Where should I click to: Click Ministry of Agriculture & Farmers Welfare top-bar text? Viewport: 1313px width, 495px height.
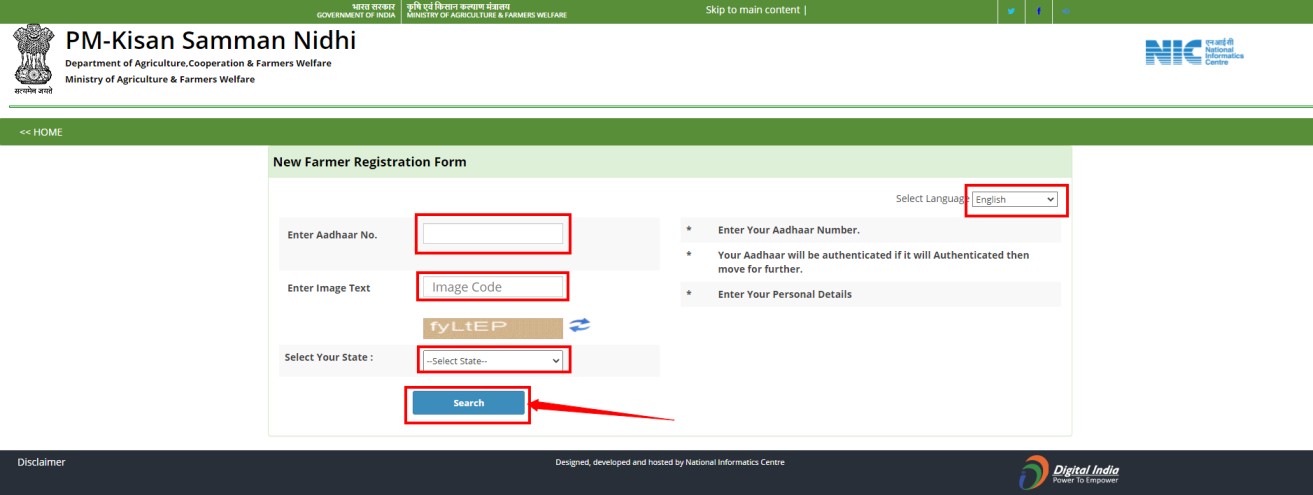pyautogui.click(x=487, y=11)
